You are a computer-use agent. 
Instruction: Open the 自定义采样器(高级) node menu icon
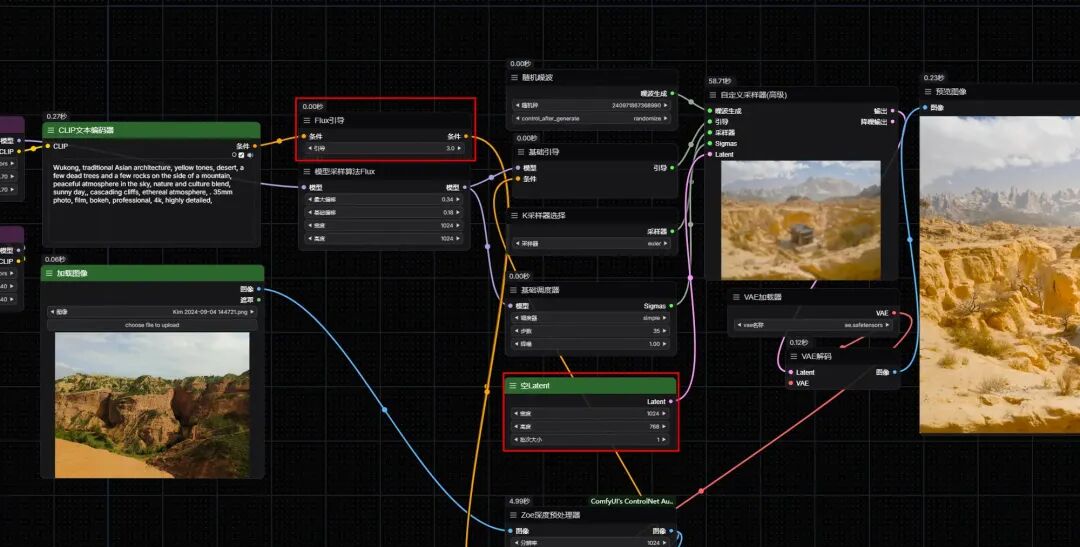[714, 95]
